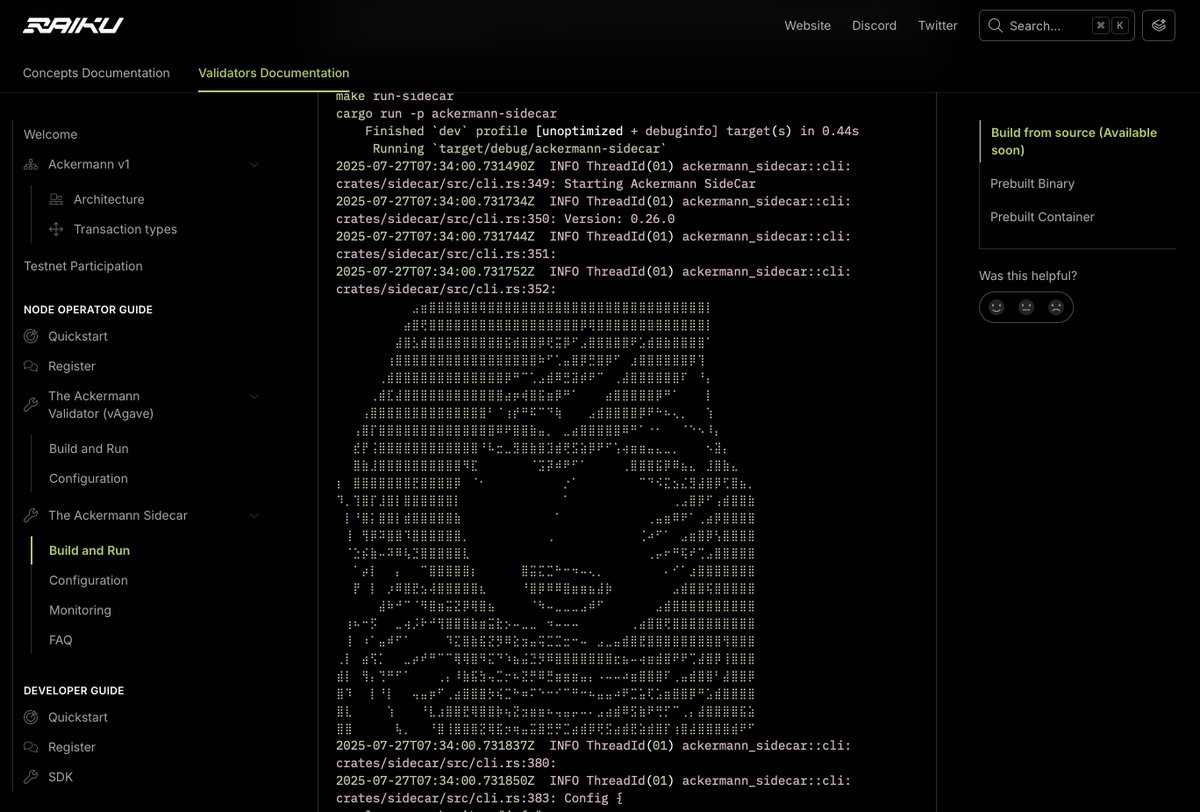Click DEVELOPER GUIDE heading
Image resolution: width=1200 pixels, height=812 pixels.
pos(74,691)
